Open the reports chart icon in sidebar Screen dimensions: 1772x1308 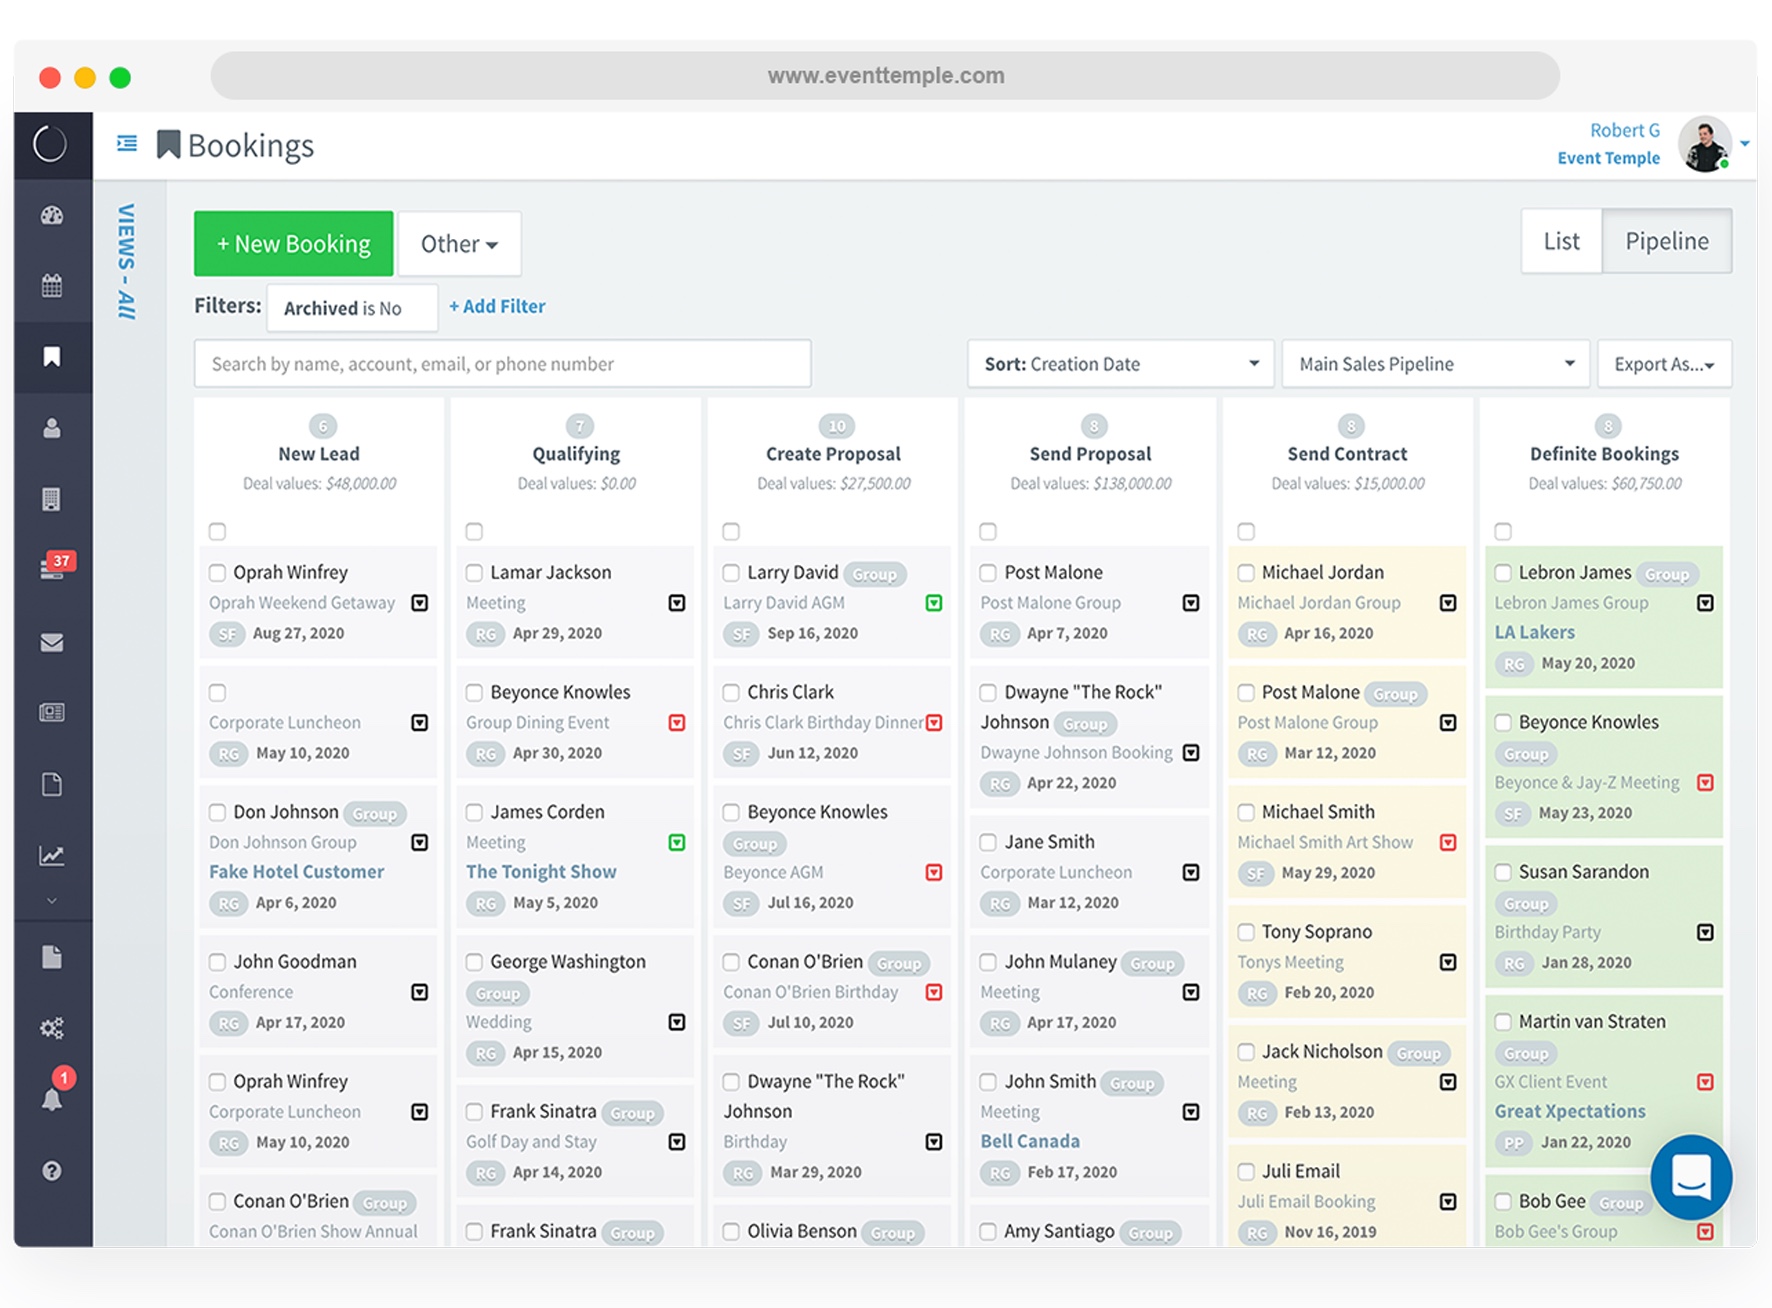pyautogui.click(x=52, y=856)
